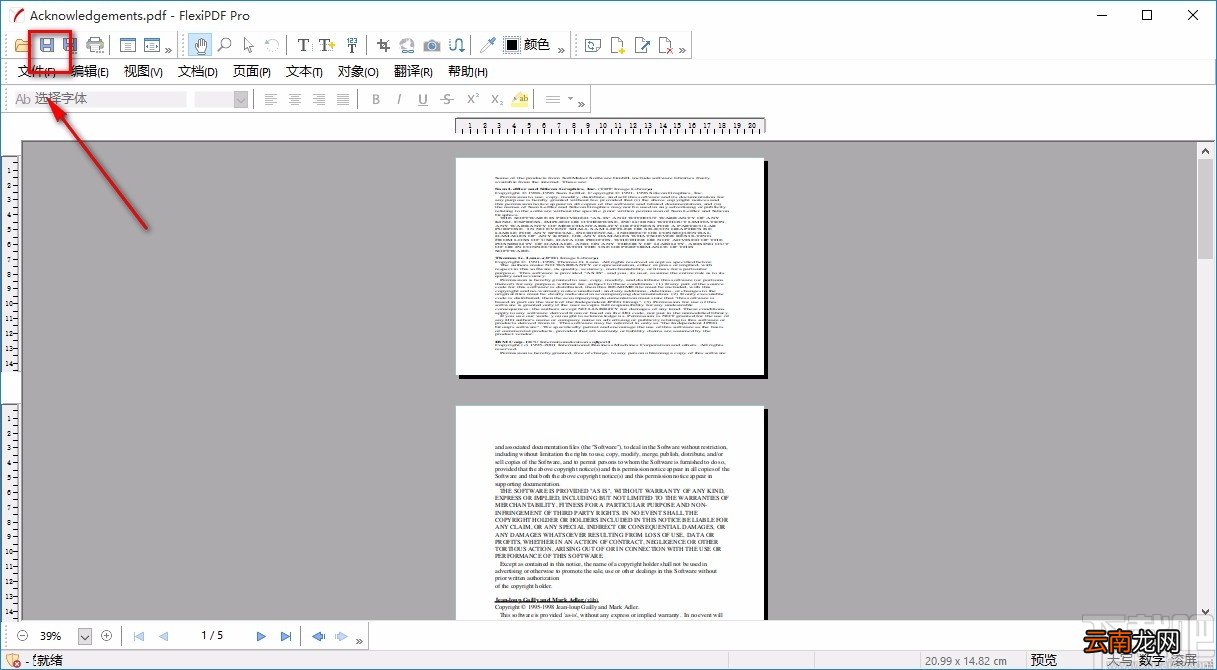
Task: Click the delete page icon with red X
Action: click(x=667, y=45)
